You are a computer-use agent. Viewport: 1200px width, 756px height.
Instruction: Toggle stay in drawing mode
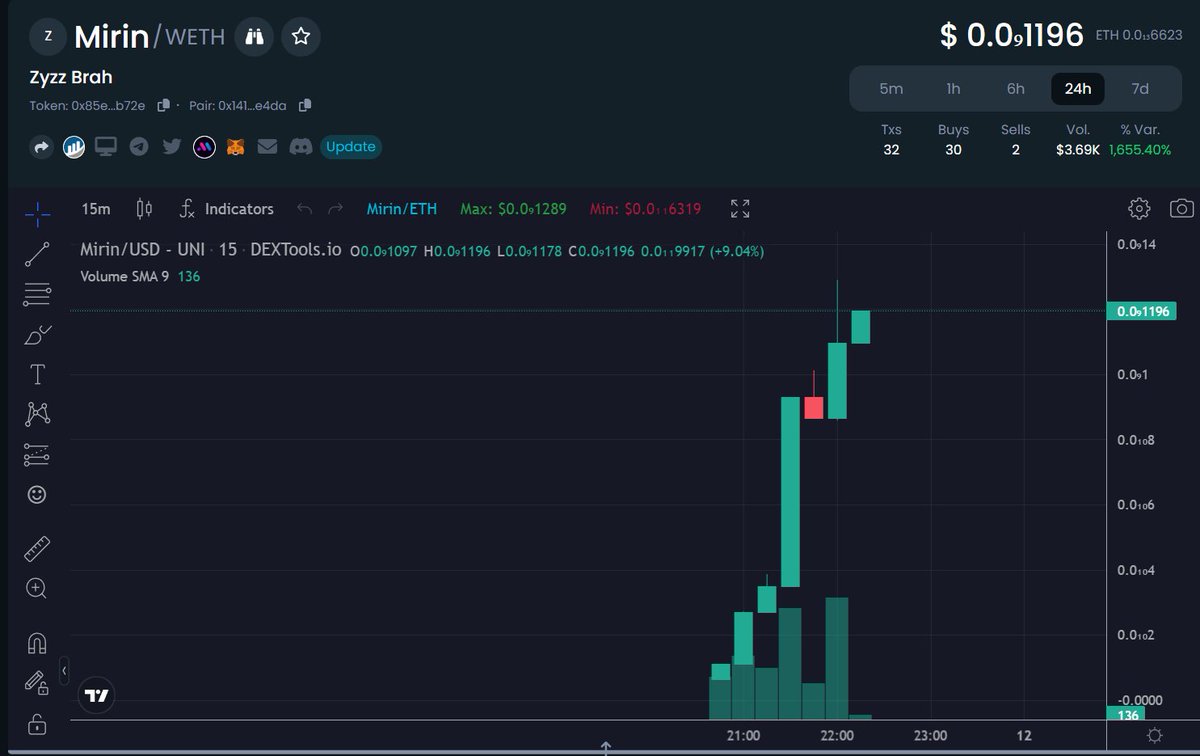click(x=37, y=682)
